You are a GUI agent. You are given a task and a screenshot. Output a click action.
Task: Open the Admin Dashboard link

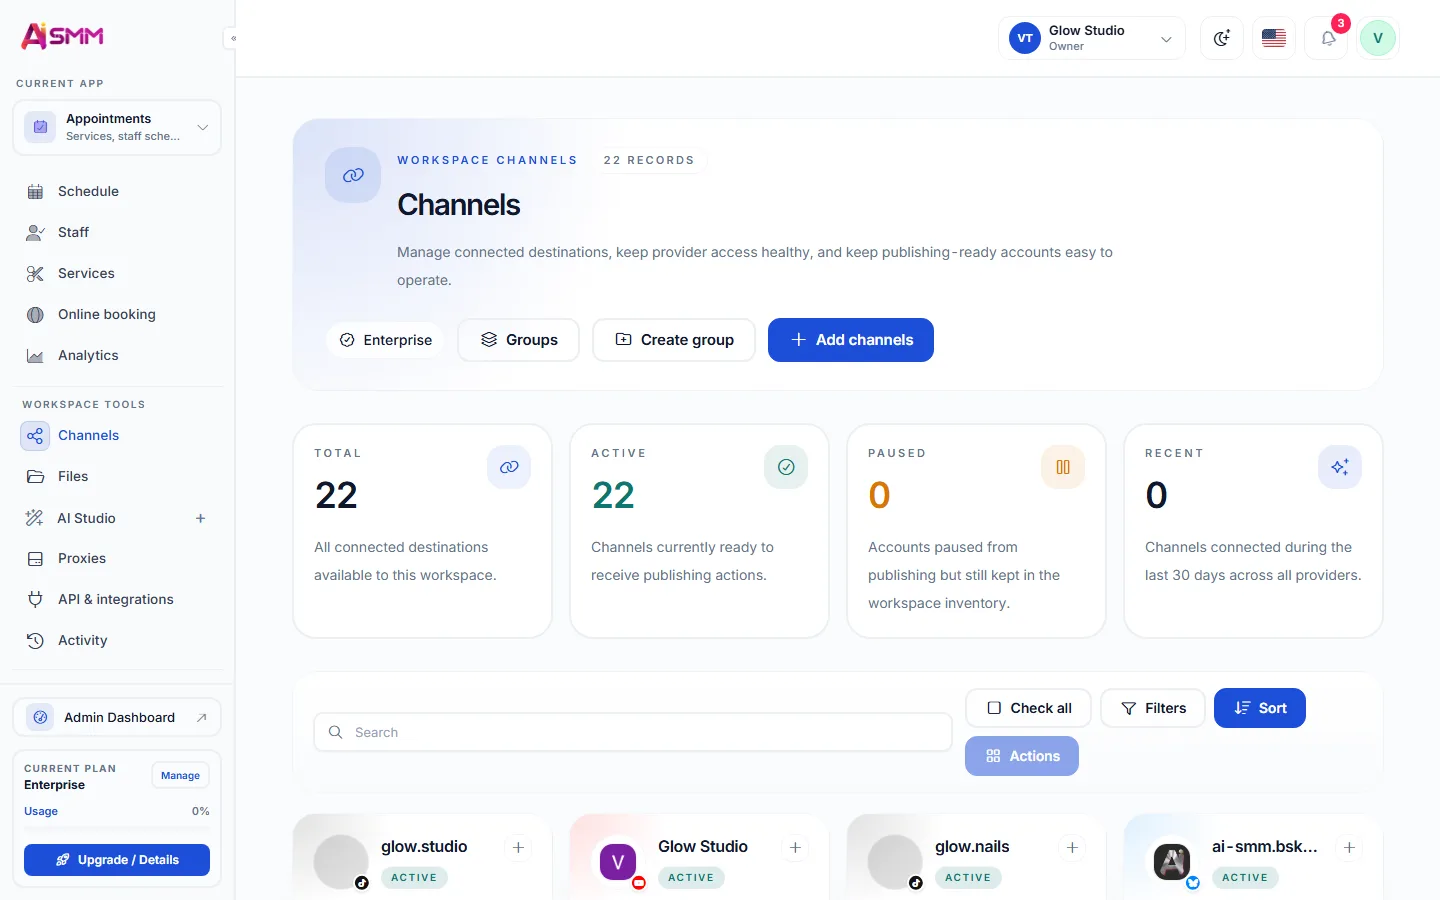pyautogui.click(x=117, y=717)
